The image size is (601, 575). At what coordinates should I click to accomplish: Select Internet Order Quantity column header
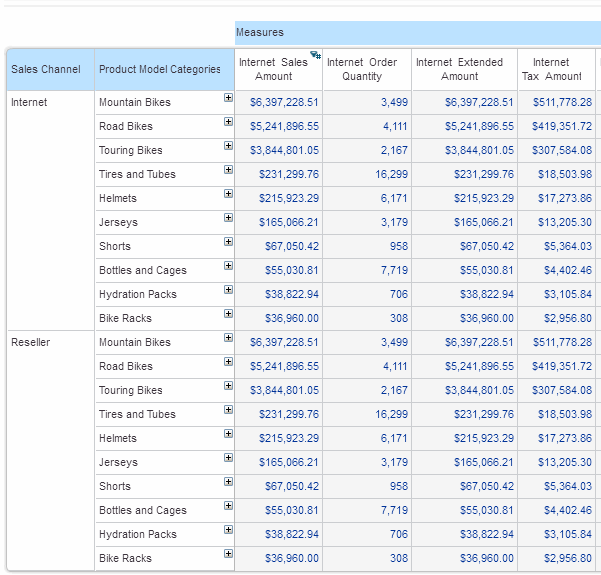(x=362, y=69)
